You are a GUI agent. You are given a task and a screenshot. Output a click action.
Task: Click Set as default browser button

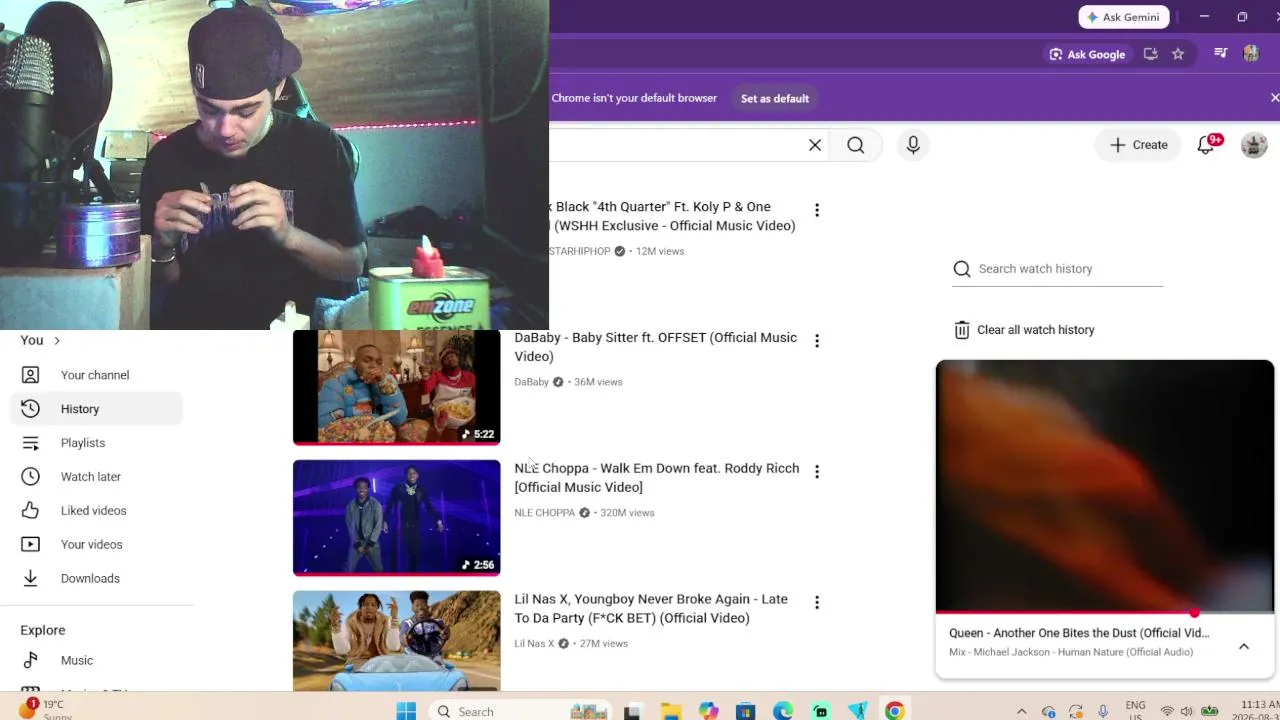coord(775,98)
